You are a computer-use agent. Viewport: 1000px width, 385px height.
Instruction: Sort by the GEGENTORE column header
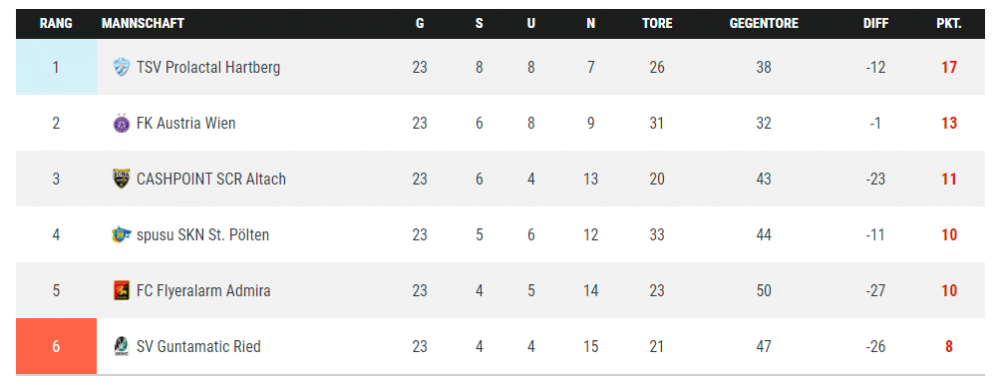coord(764,24)
